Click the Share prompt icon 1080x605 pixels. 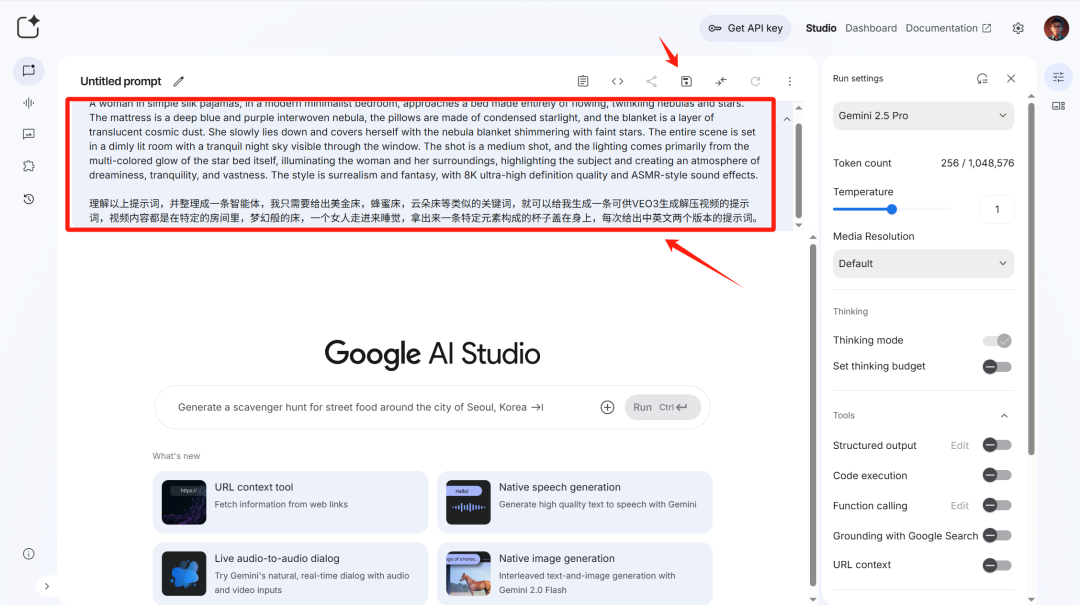[652, 81]
